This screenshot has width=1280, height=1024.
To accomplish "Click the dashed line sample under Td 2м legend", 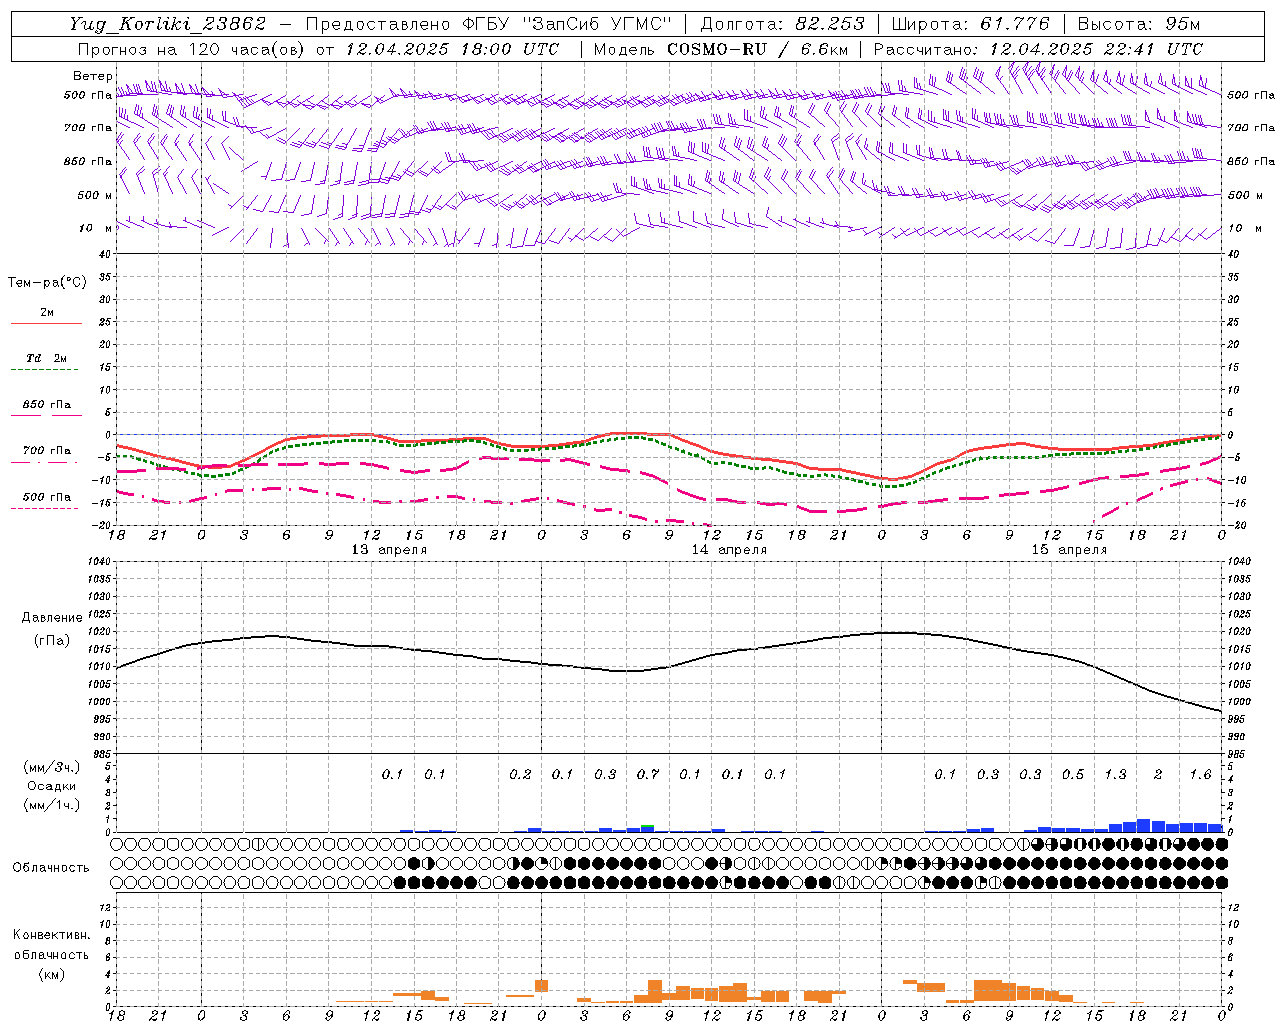I will (x=45, y=370).
